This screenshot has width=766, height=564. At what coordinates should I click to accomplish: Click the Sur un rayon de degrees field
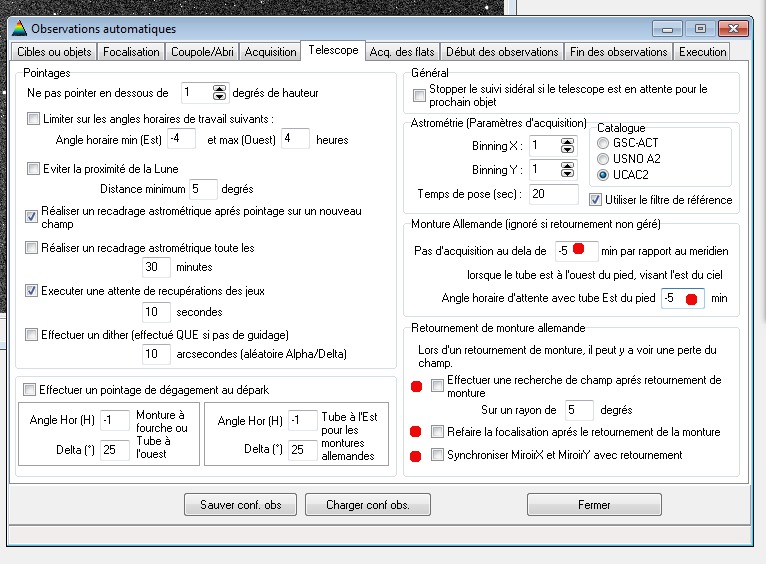(579, 410)
